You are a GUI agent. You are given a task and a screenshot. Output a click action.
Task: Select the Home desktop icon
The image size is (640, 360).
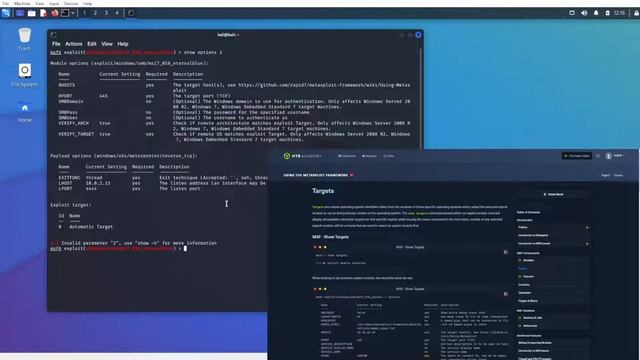[24, 111]
